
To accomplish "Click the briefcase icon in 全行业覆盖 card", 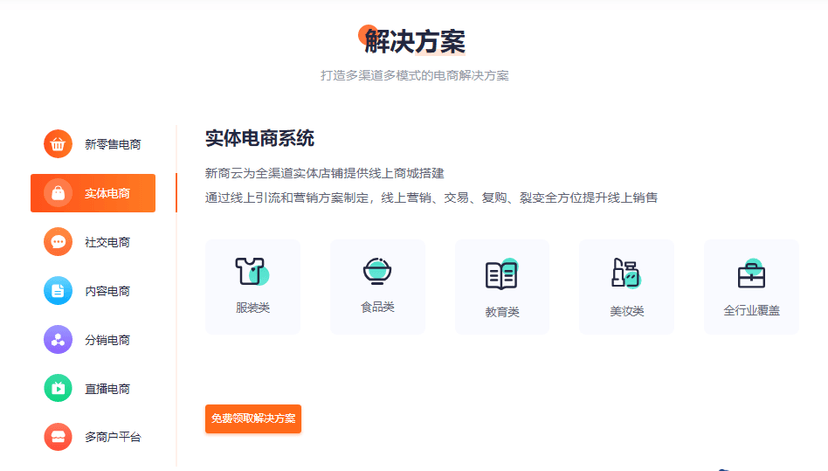I will (x=751, y=274).
